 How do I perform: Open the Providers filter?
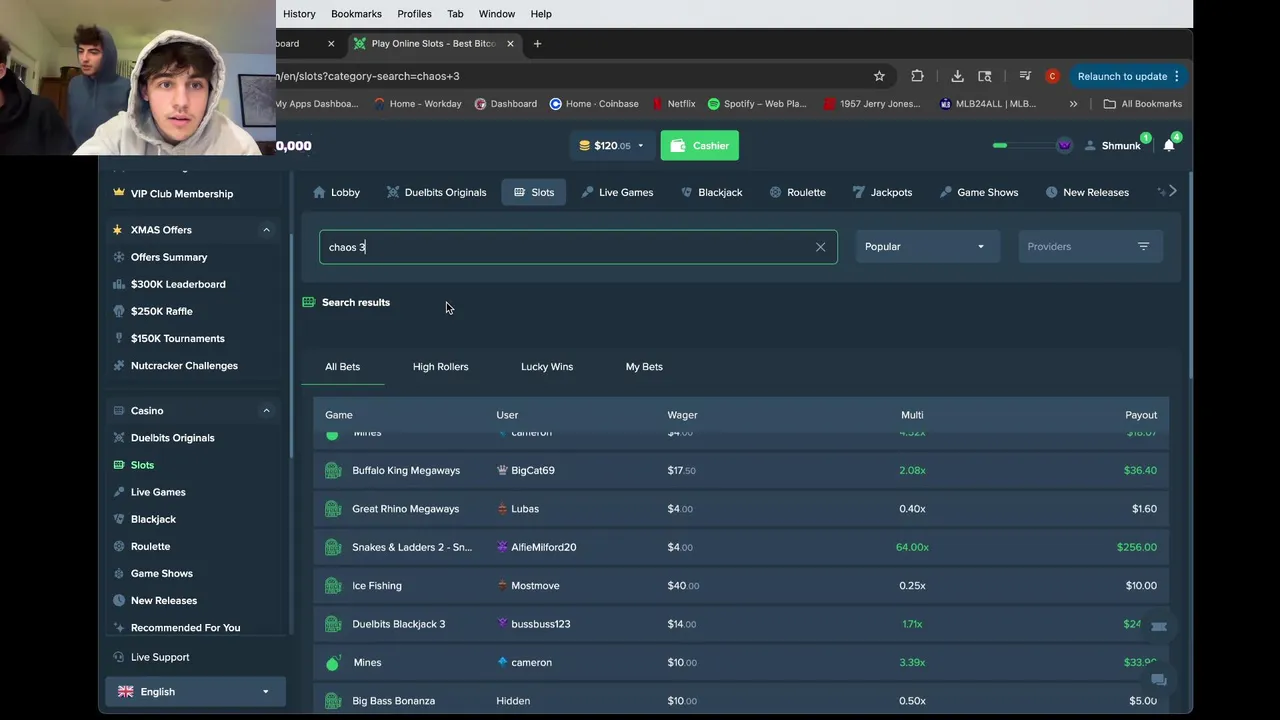point(1090,247)
